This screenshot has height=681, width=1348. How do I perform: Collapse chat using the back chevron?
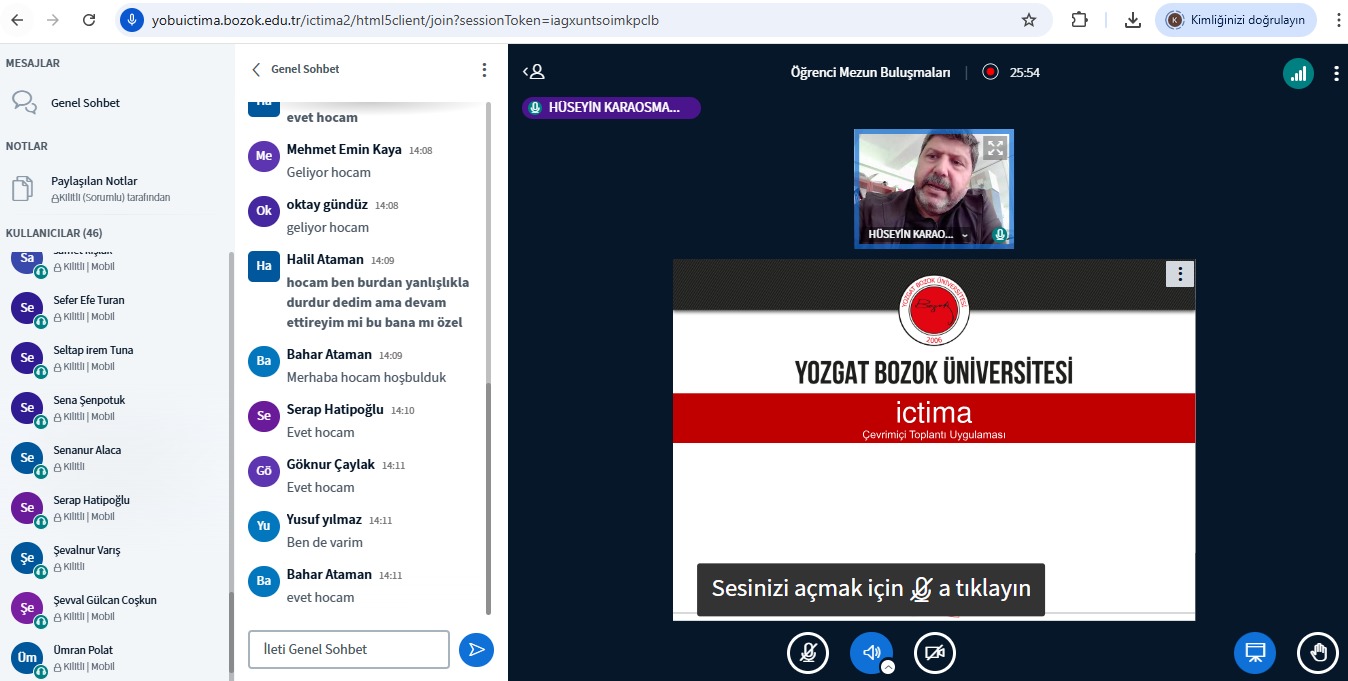click(x=256, y=70)
